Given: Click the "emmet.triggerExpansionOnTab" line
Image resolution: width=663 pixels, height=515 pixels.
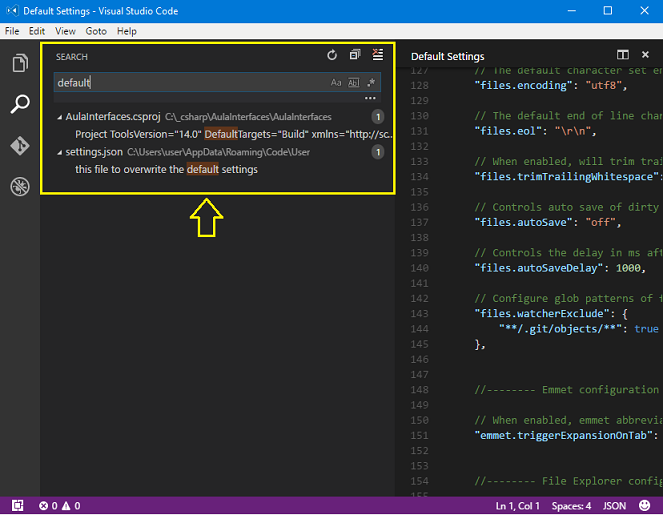Looking at the screenshot, I should (x=568, y=436).
